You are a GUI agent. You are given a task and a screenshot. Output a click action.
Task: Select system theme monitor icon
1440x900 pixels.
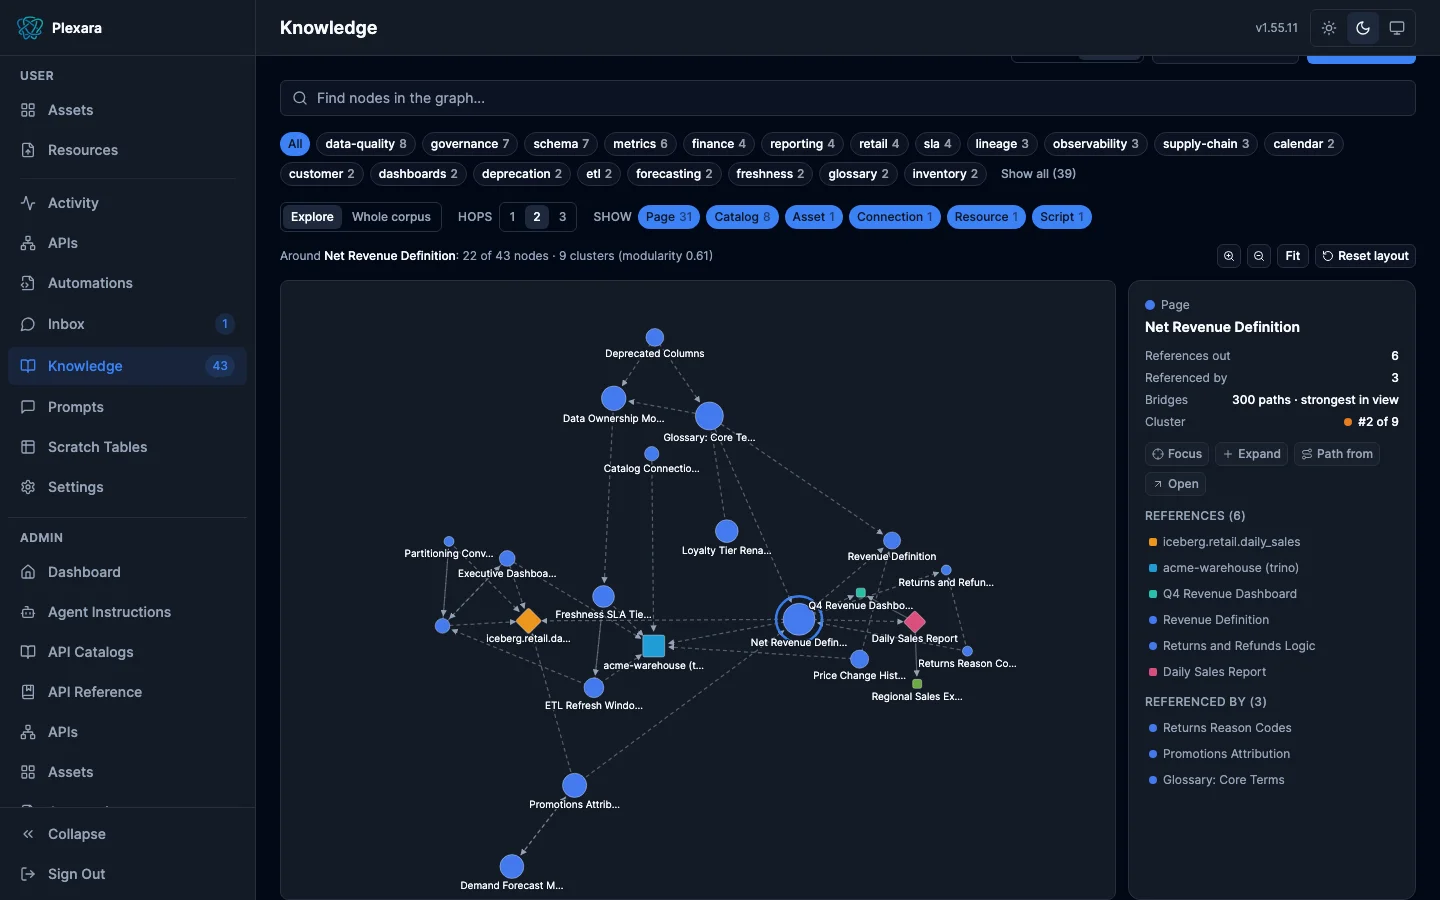1397,28
